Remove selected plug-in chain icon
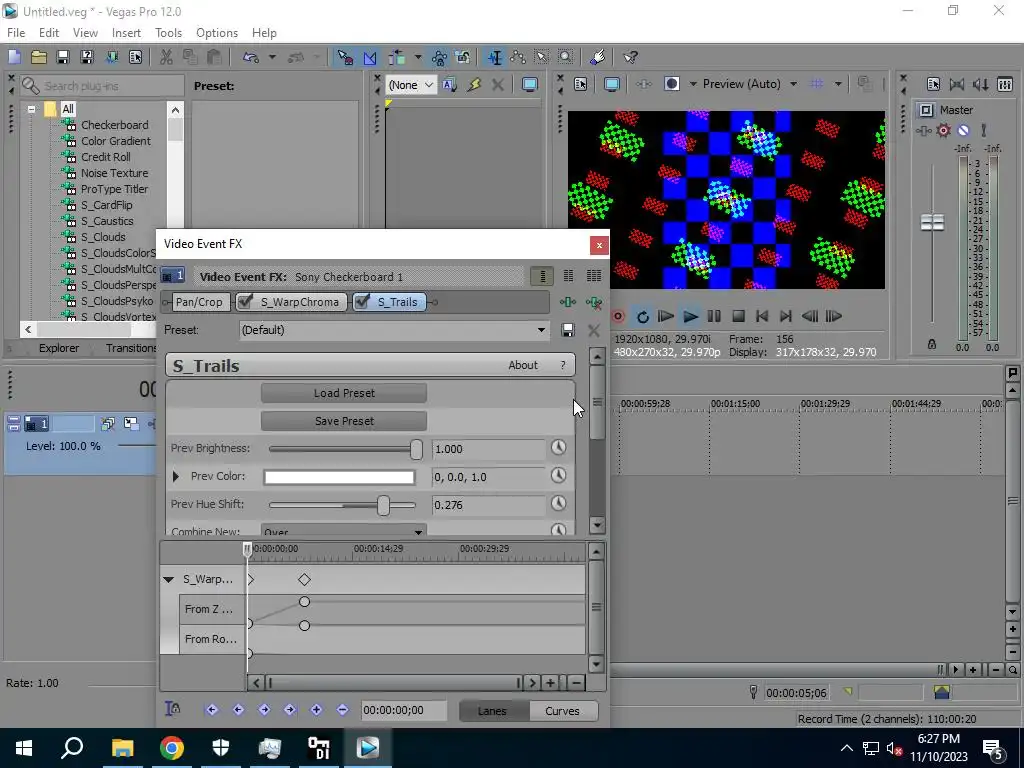This screenshot has height=768, width=1024. (594, 302)
